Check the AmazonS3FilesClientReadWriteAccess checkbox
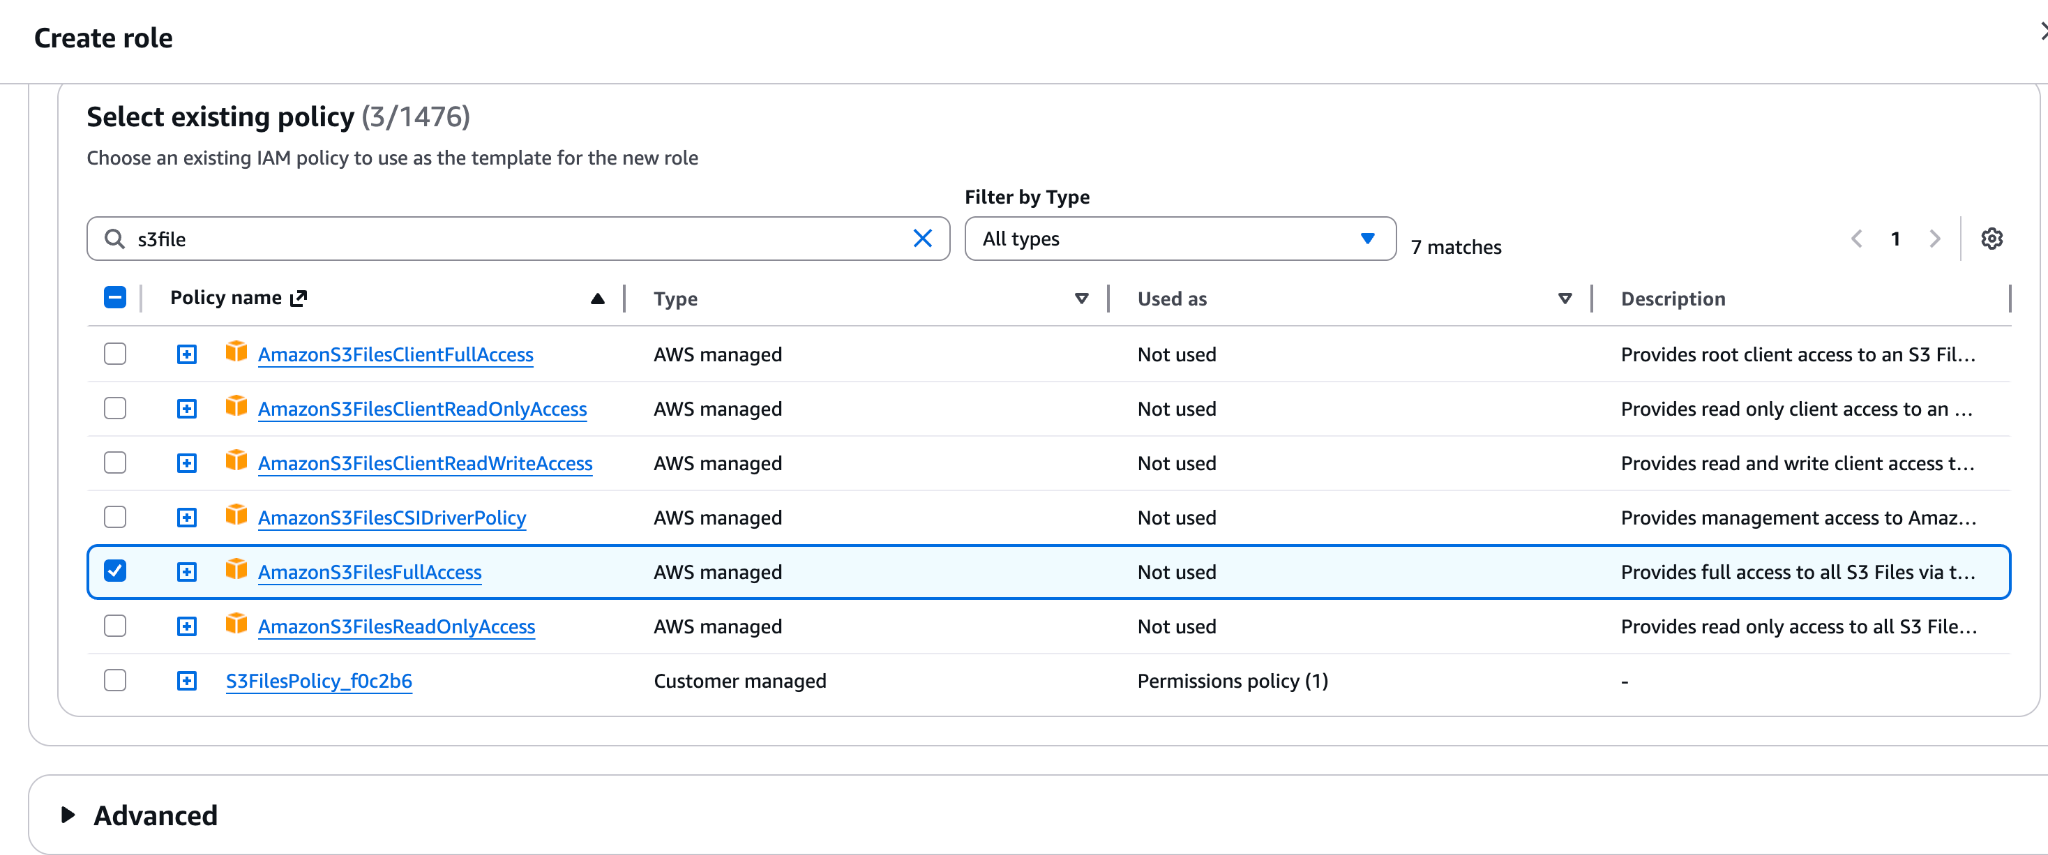 point(115,462)
